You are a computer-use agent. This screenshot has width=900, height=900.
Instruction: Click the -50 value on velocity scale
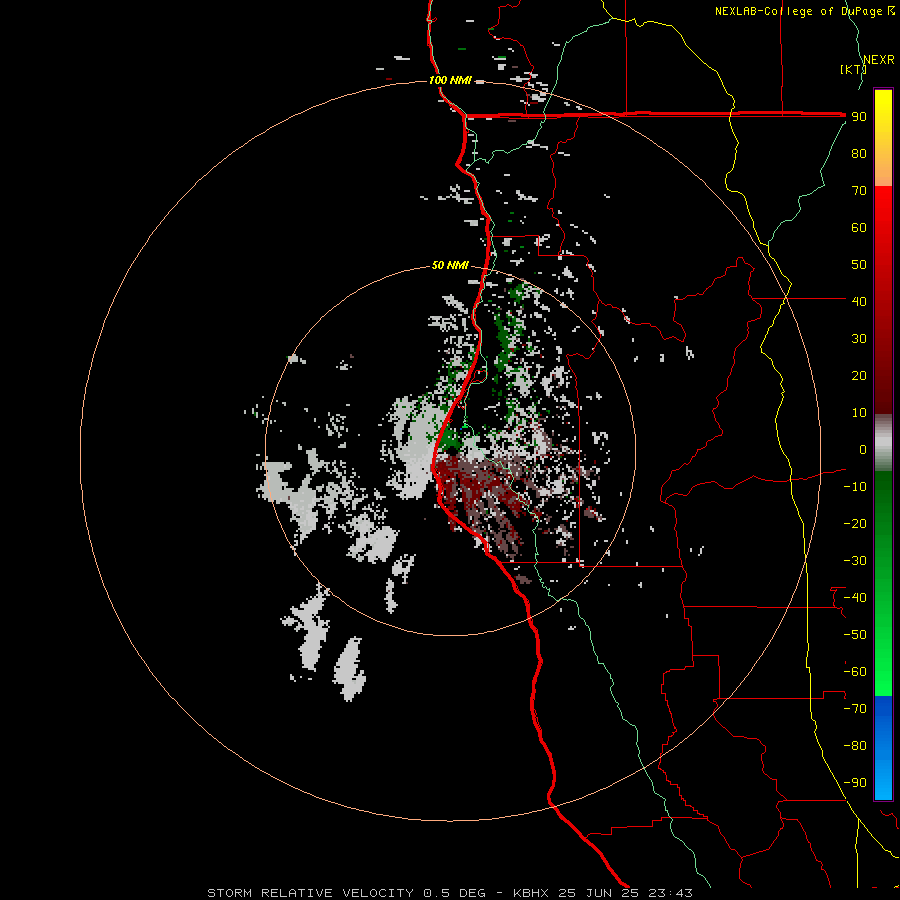click(x=855, y=635)
